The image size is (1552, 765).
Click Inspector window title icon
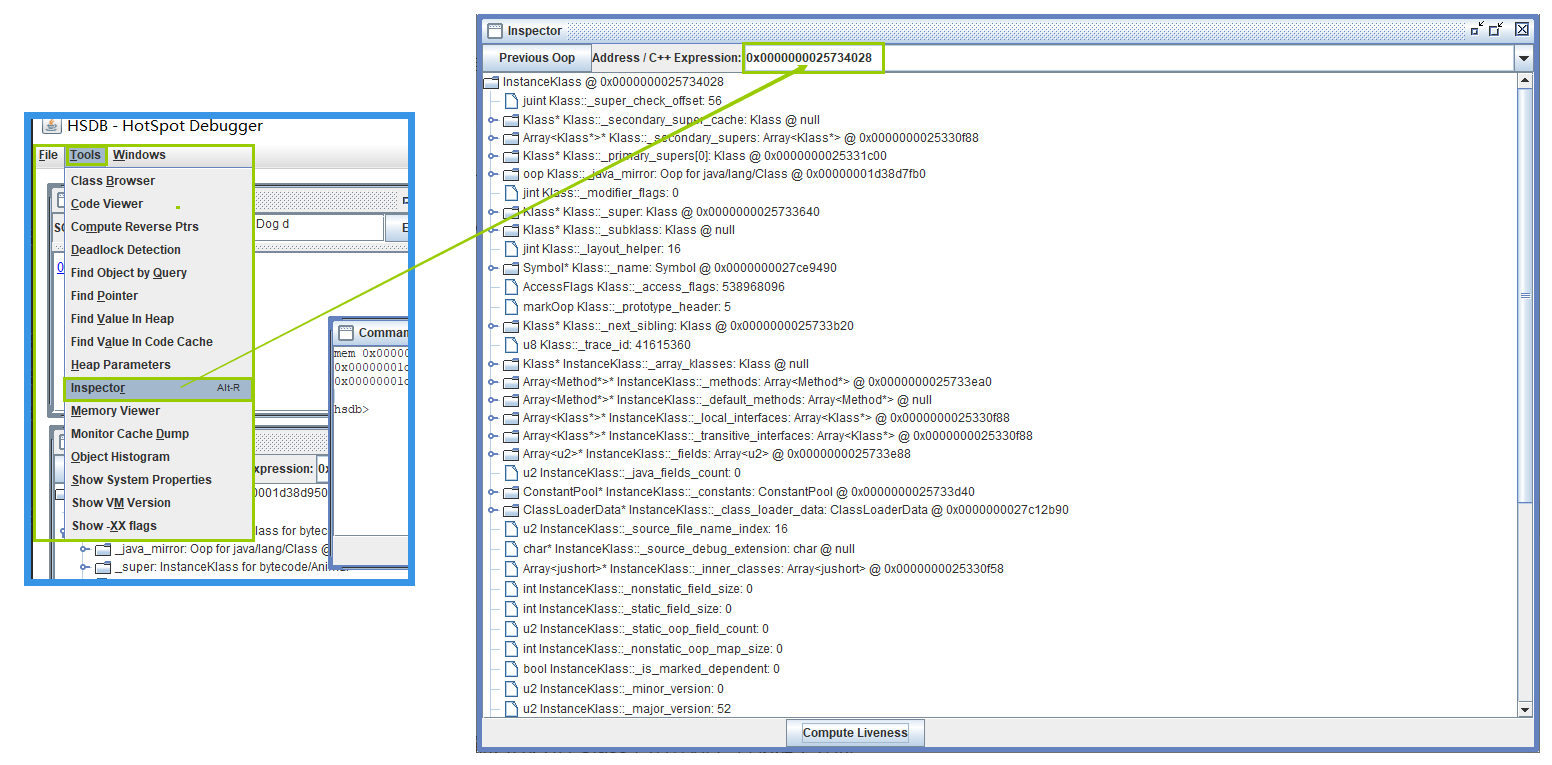pyautogui.click(x=494, y=31)
